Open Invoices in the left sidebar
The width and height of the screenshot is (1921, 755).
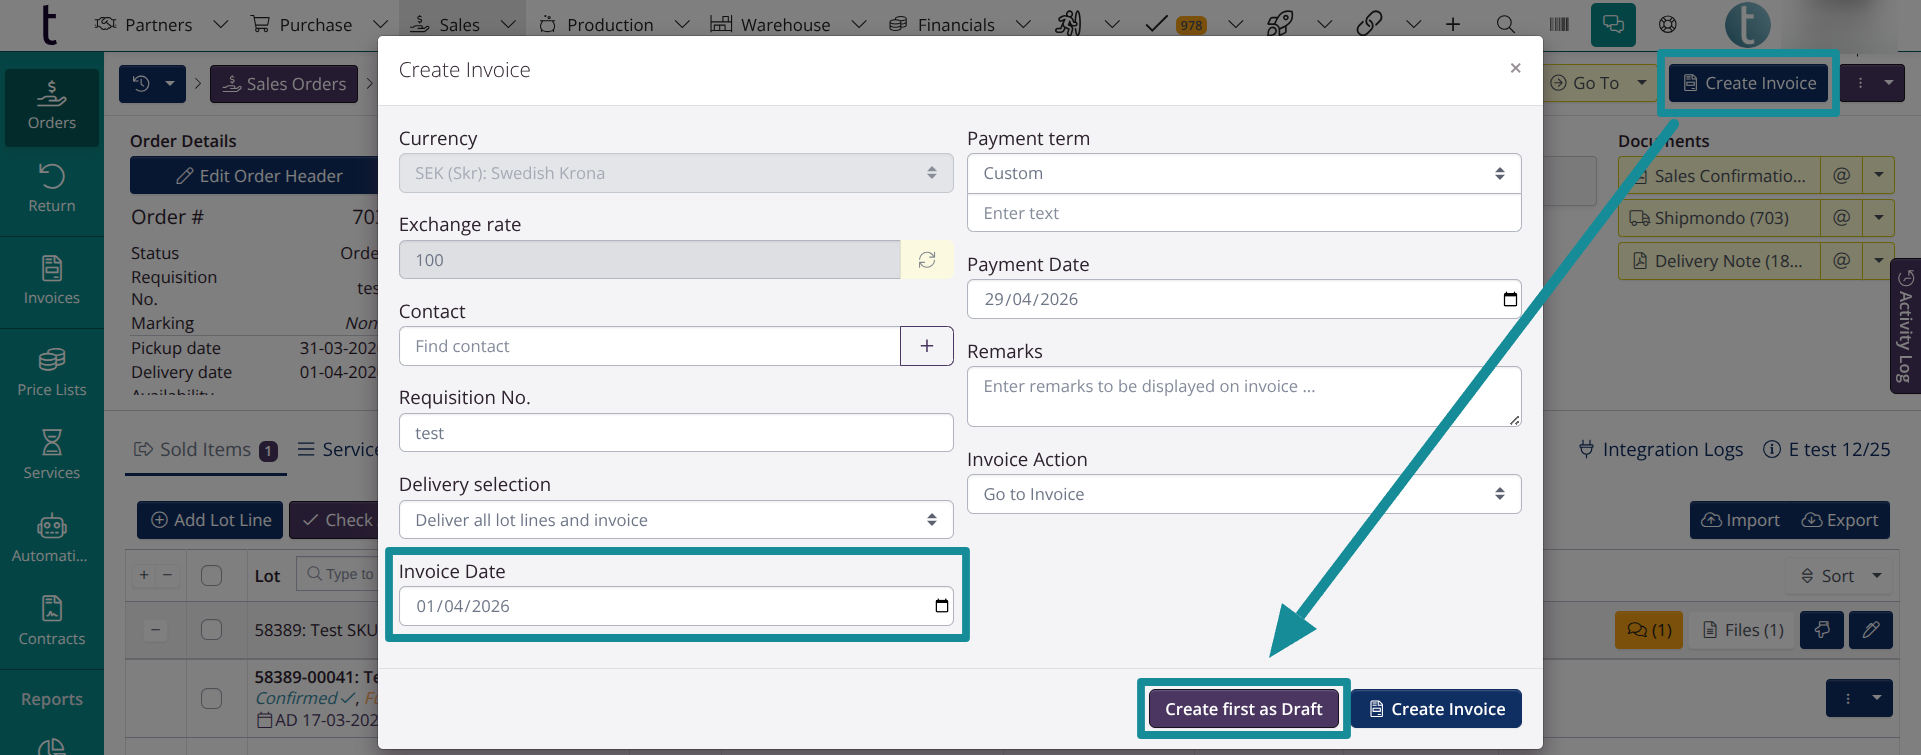coord(52,280)
